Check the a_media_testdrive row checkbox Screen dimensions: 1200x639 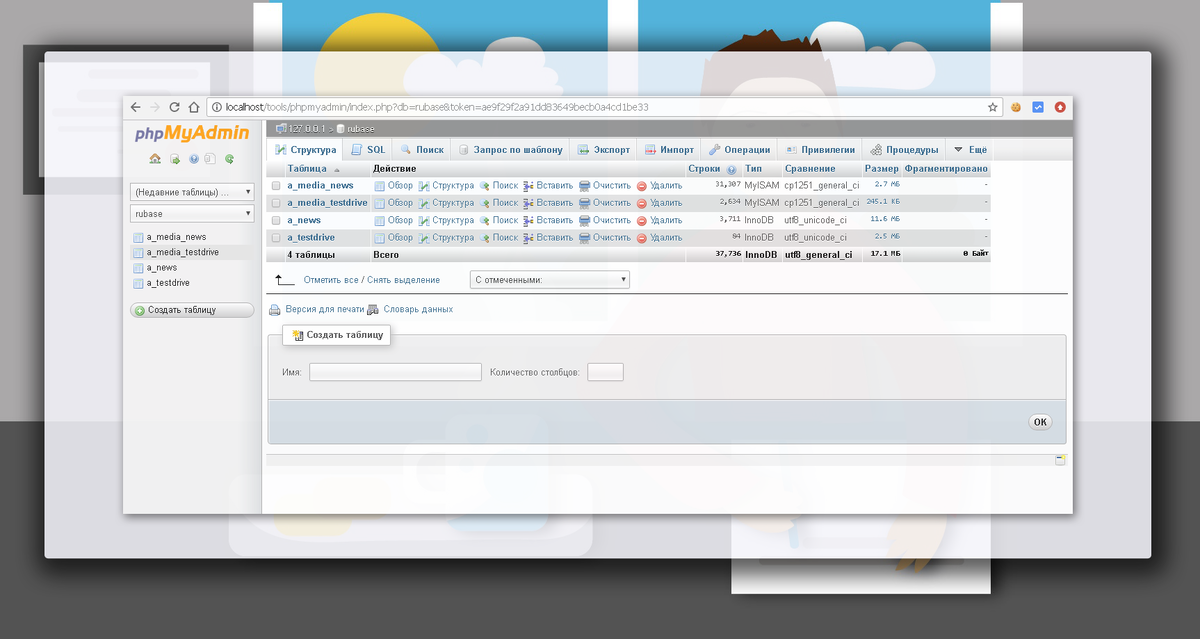tap(274, 202)
